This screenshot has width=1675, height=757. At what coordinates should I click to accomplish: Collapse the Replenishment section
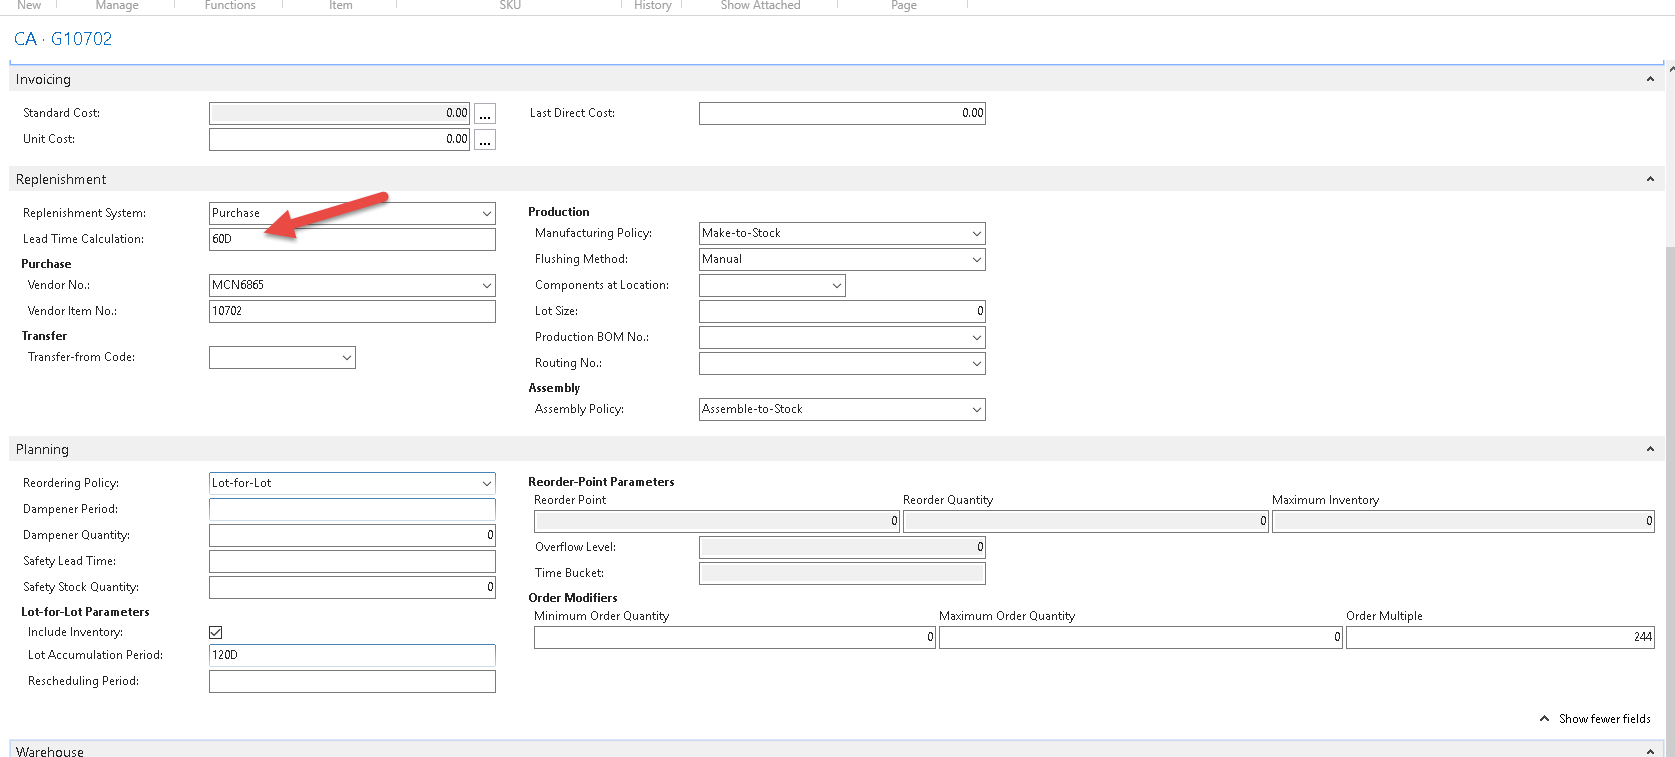1650,179
